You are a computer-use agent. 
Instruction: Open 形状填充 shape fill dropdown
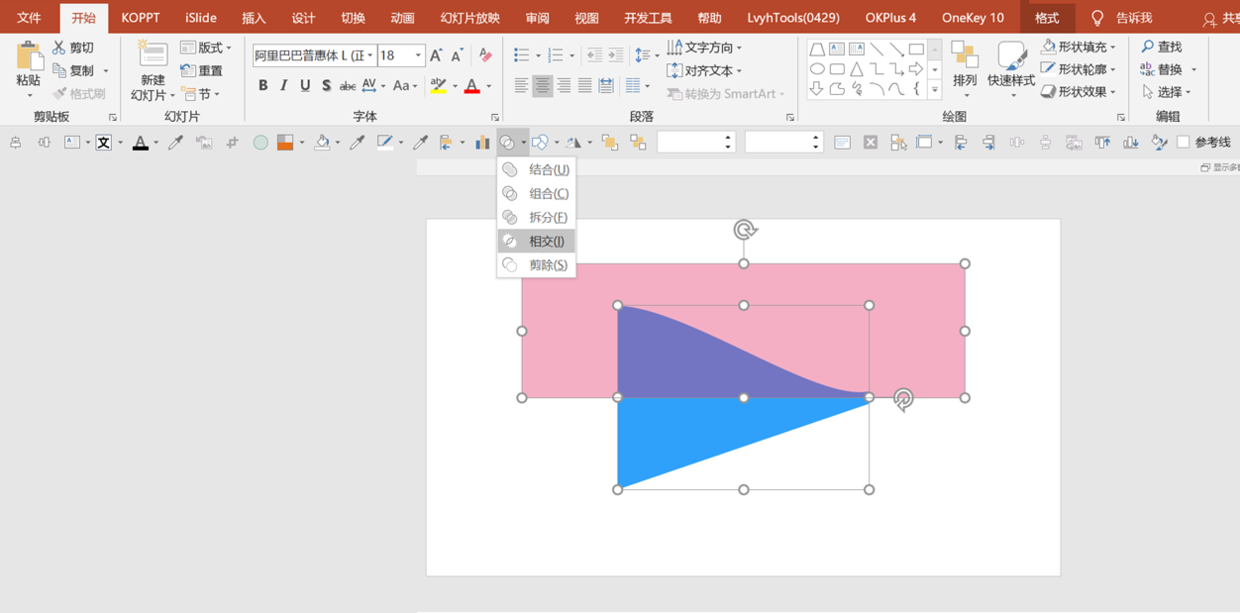pyautogui.click(x=1078, y=47)
